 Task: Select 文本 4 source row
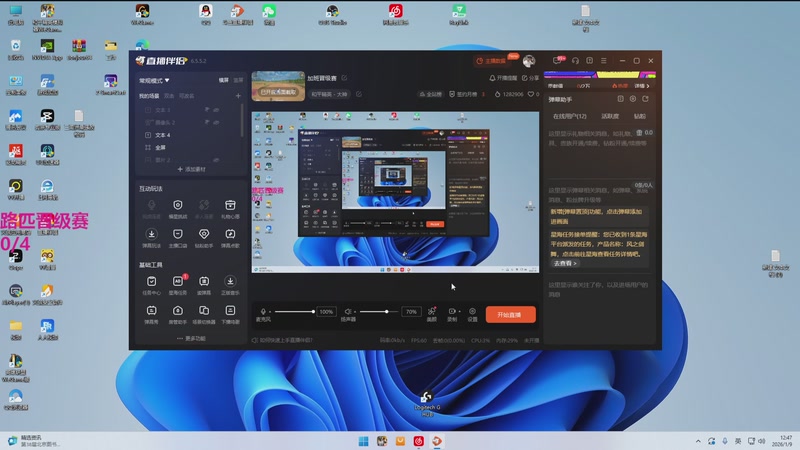(x=190, y=135)
